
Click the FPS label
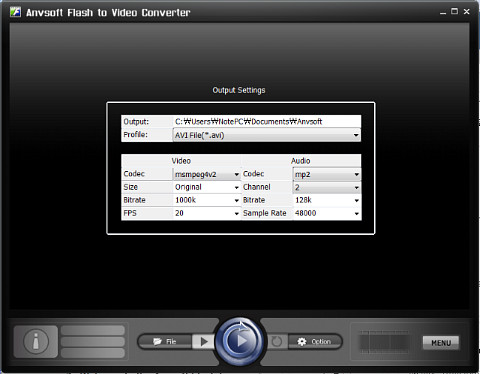click(130, 213)
